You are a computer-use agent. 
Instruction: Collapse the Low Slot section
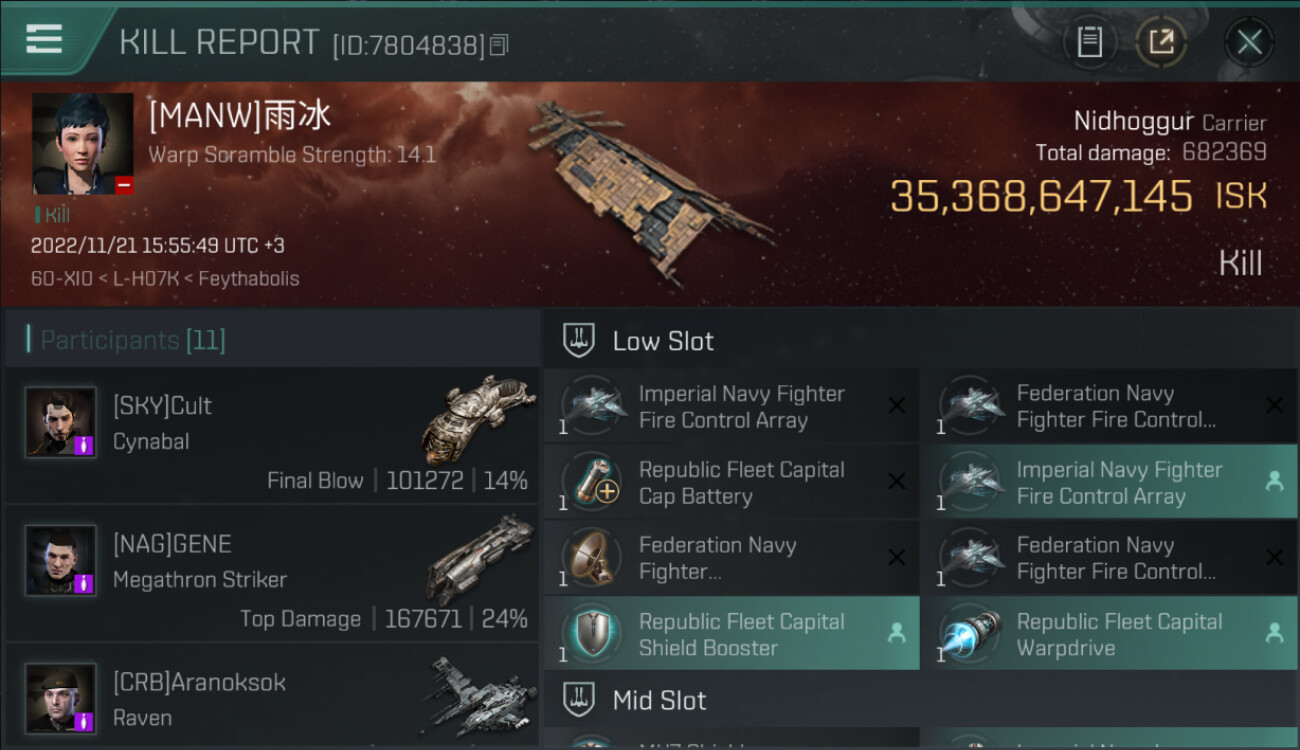pyautogui.click(x=921, y=341)
